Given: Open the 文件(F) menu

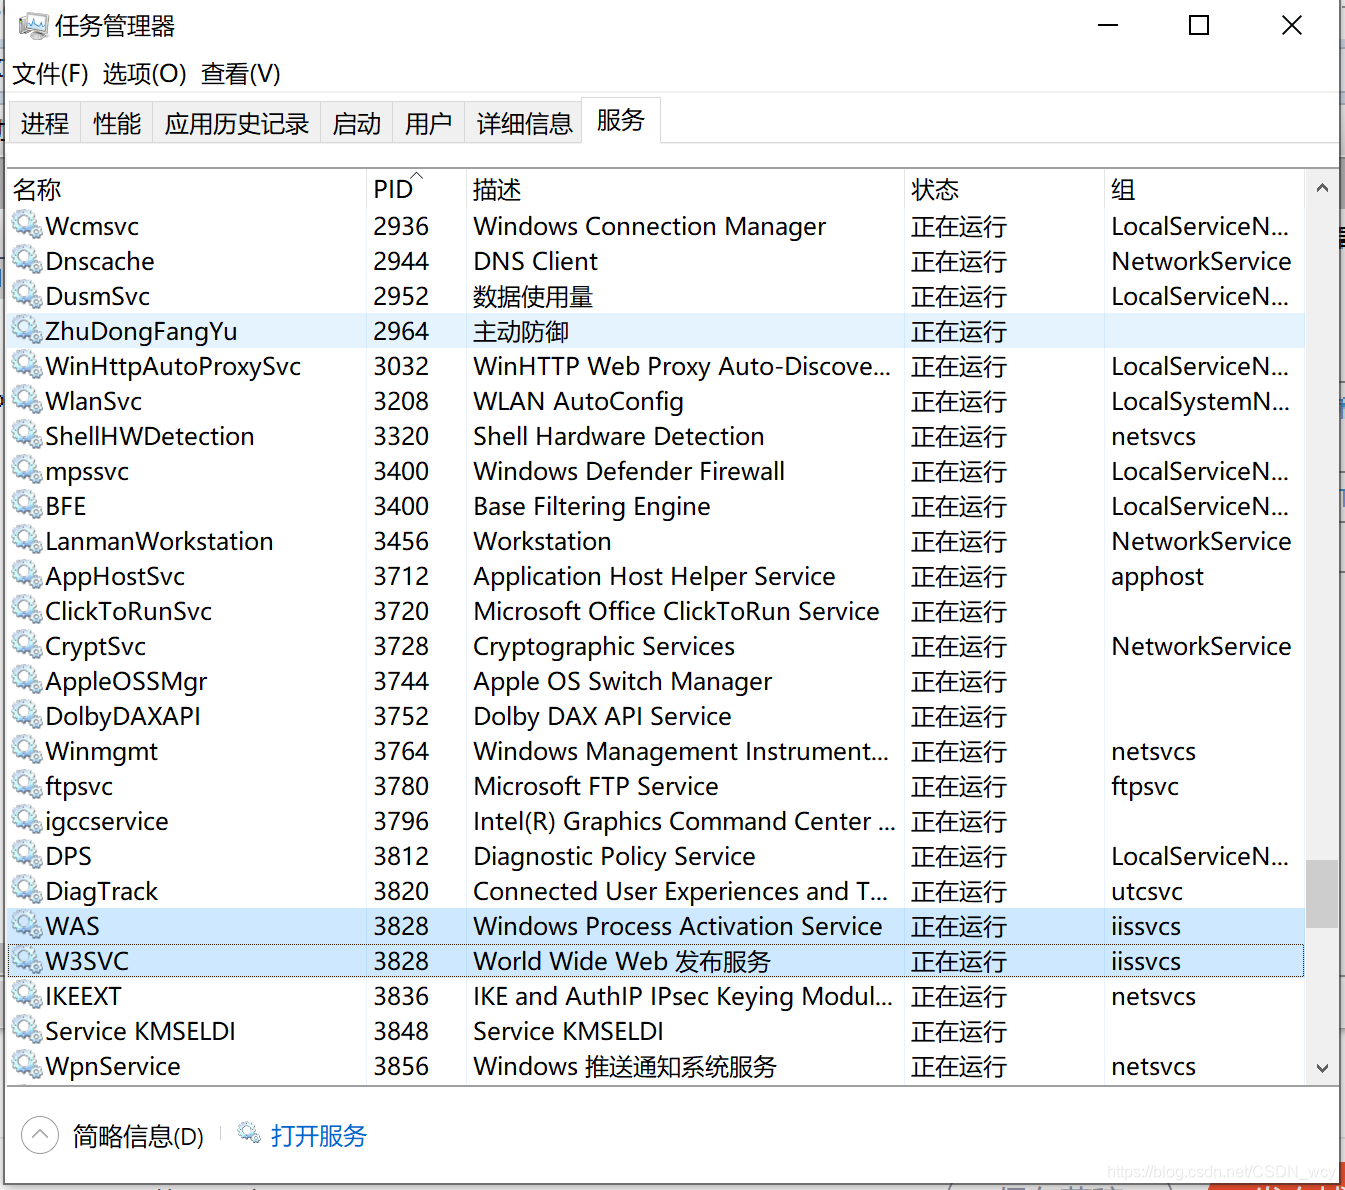Looking at the screenshot, I should 50,73.
